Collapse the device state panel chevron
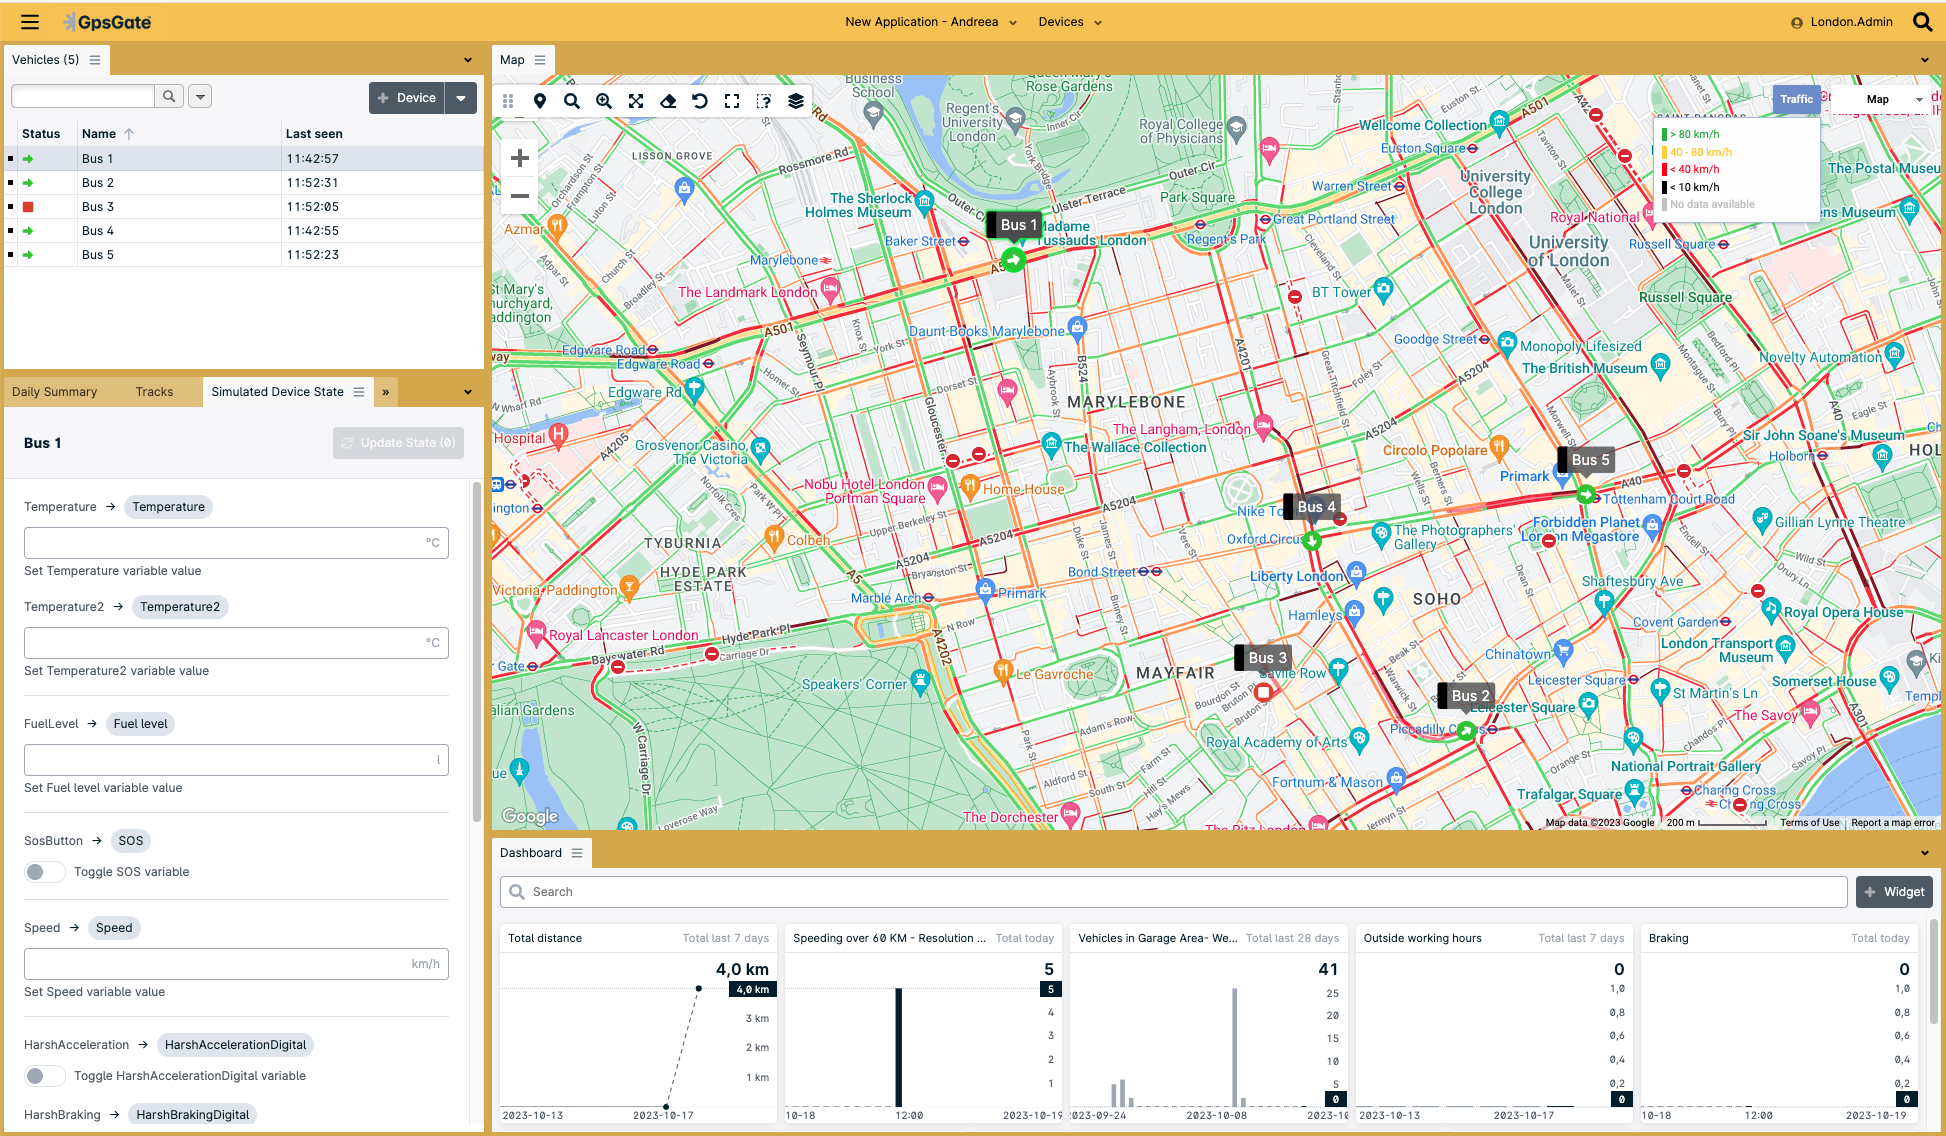Screen dimensions: 1946x1136 tap(468, 392)
